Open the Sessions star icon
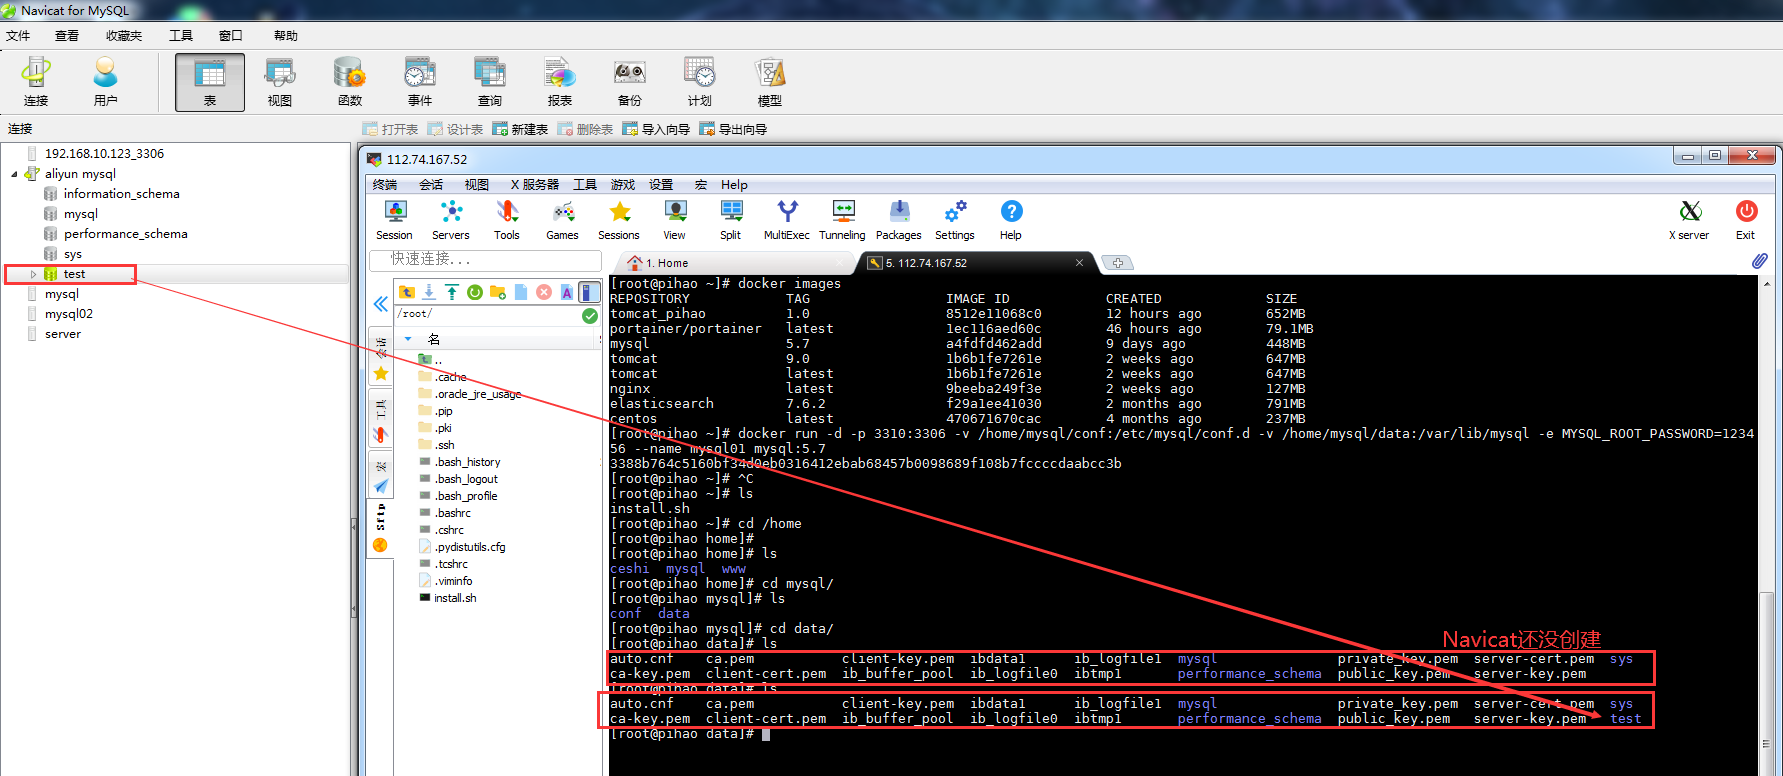 tap(619, 220)
